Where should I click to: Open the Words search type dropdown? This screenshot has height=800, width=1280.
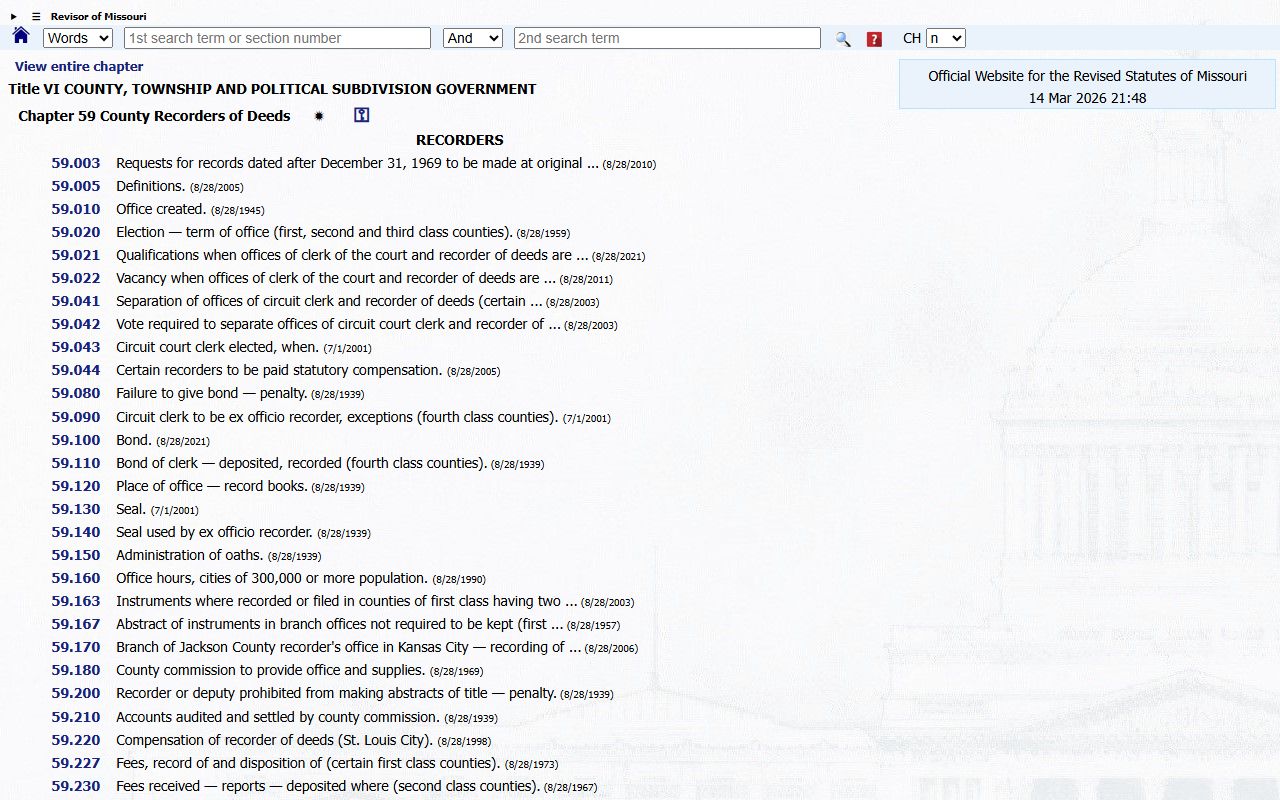click(x=78, y=38)
